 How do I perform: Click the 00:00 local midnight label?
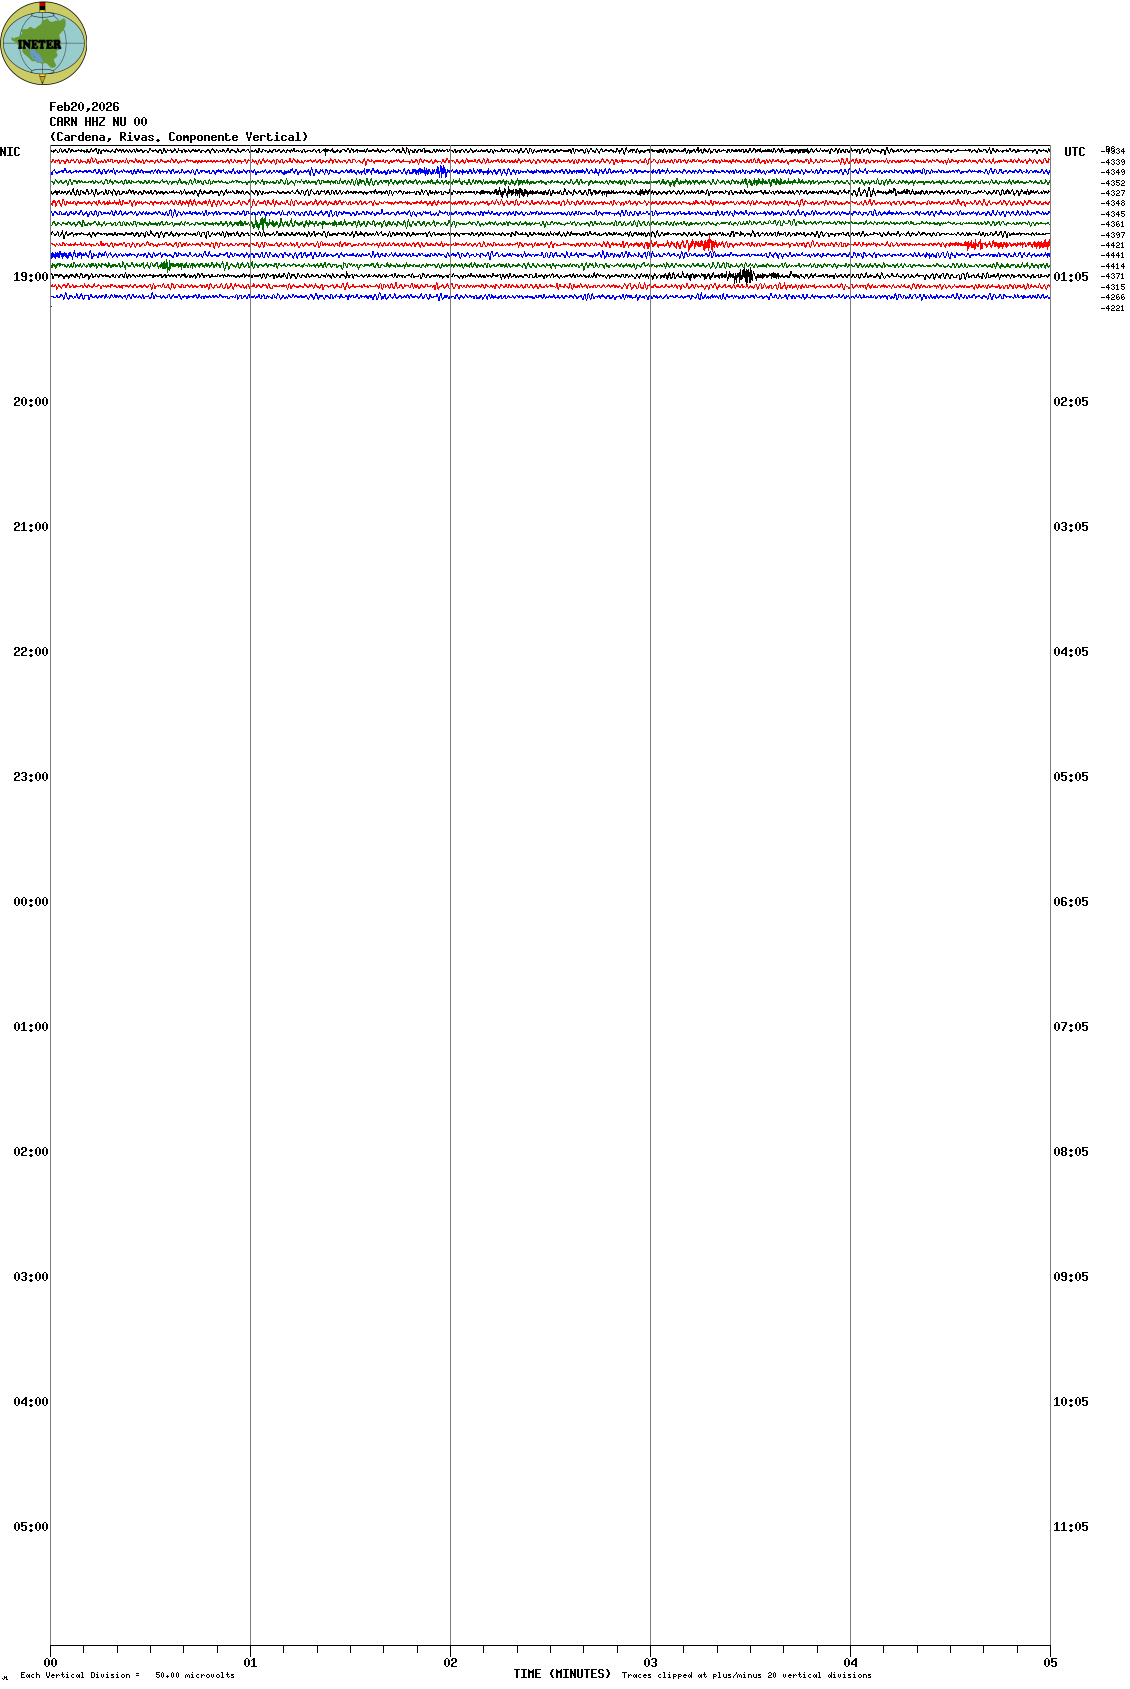click(30, 902)
